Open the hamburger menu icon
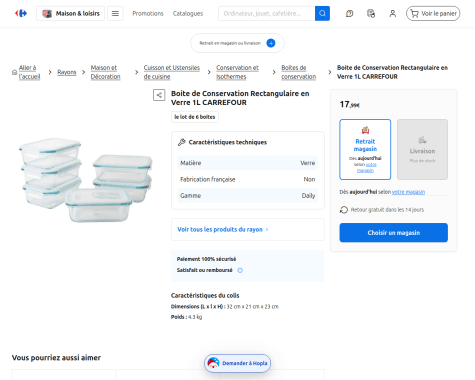This screenshot has height=380, width=475. 115,13
